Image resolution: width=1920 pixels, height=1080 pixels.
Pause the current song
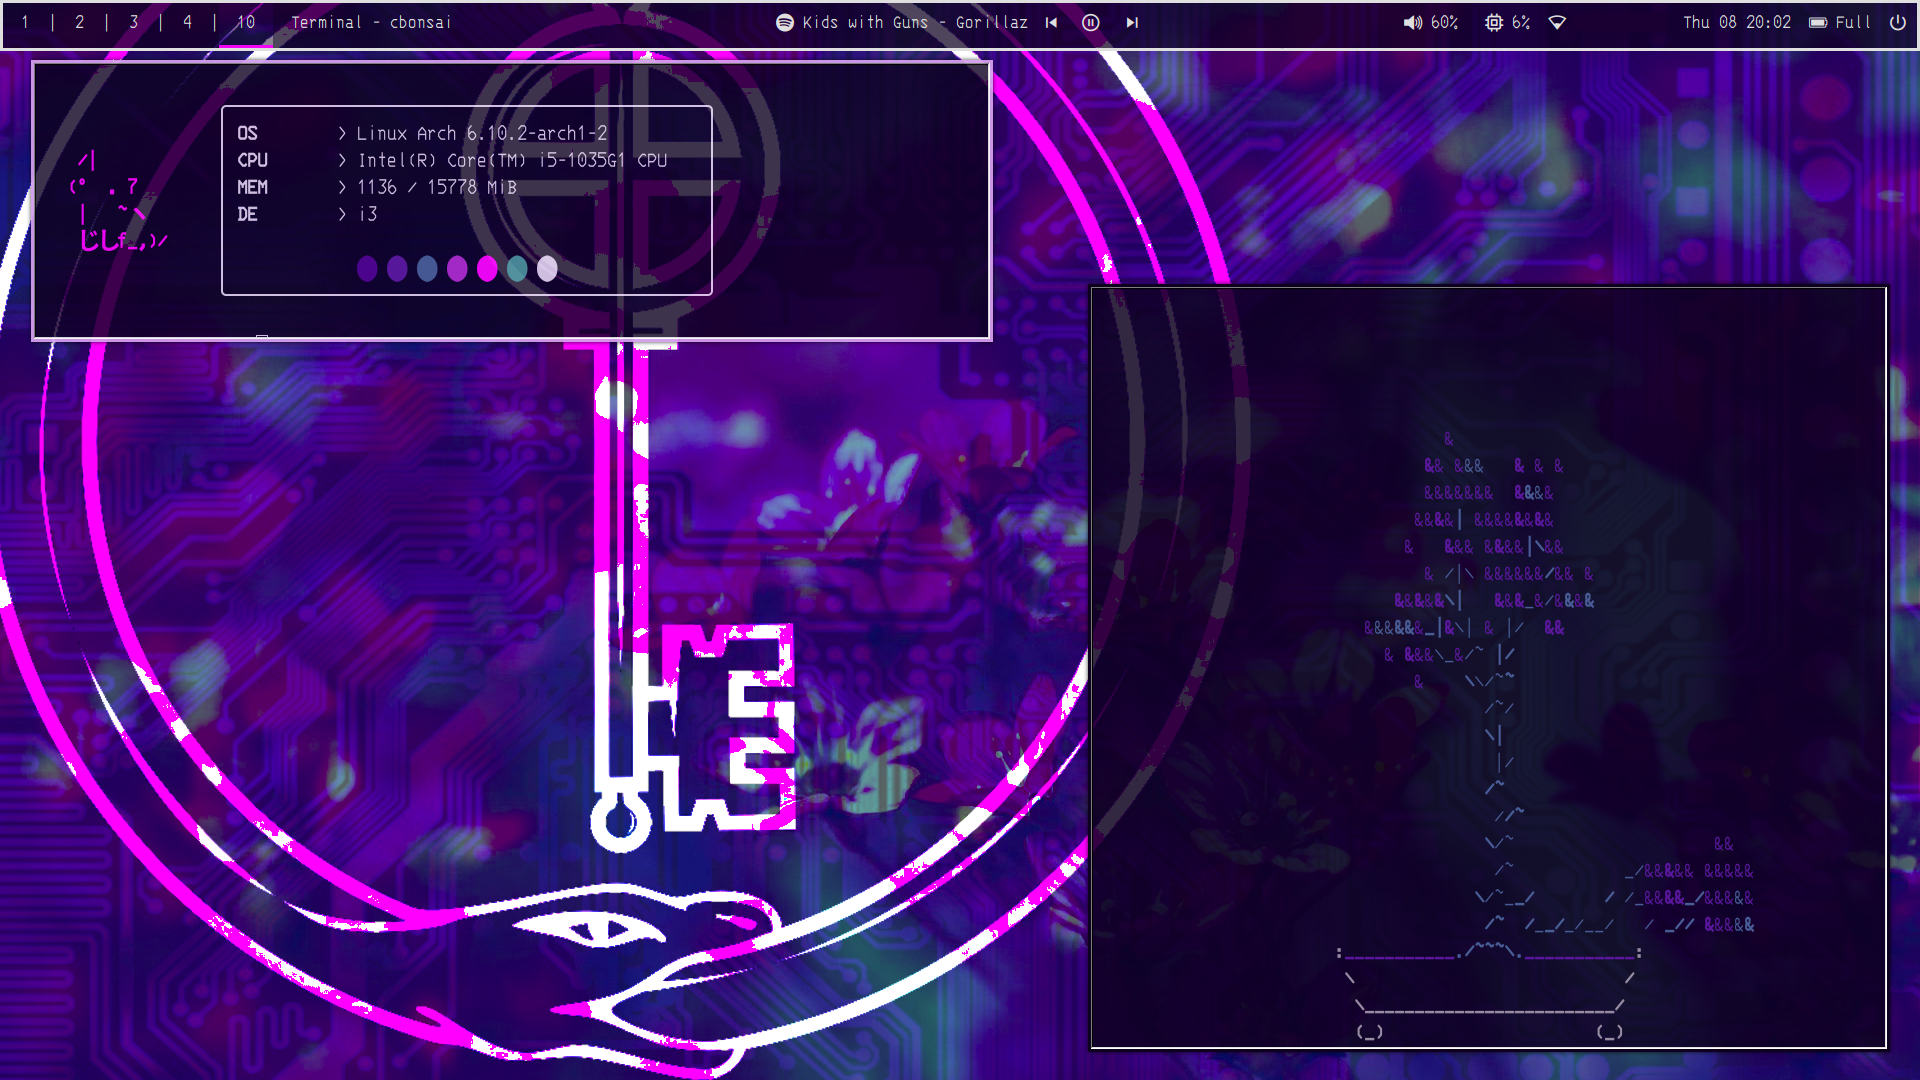[1091, 22]
